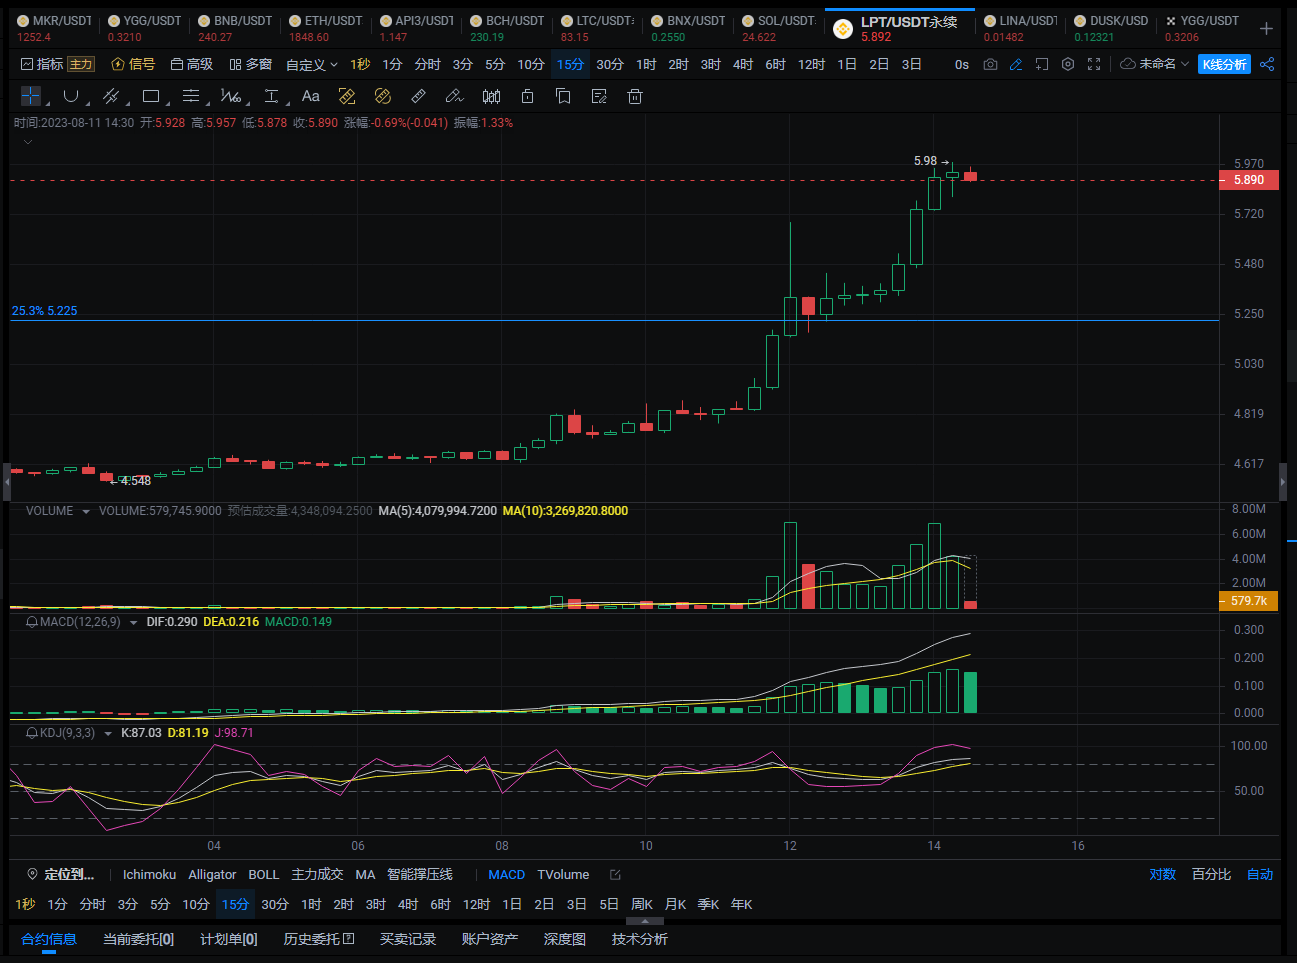Click the share icon
Image resolution: width=1297 pixels, height=963 pixels.
(1267, 64)
